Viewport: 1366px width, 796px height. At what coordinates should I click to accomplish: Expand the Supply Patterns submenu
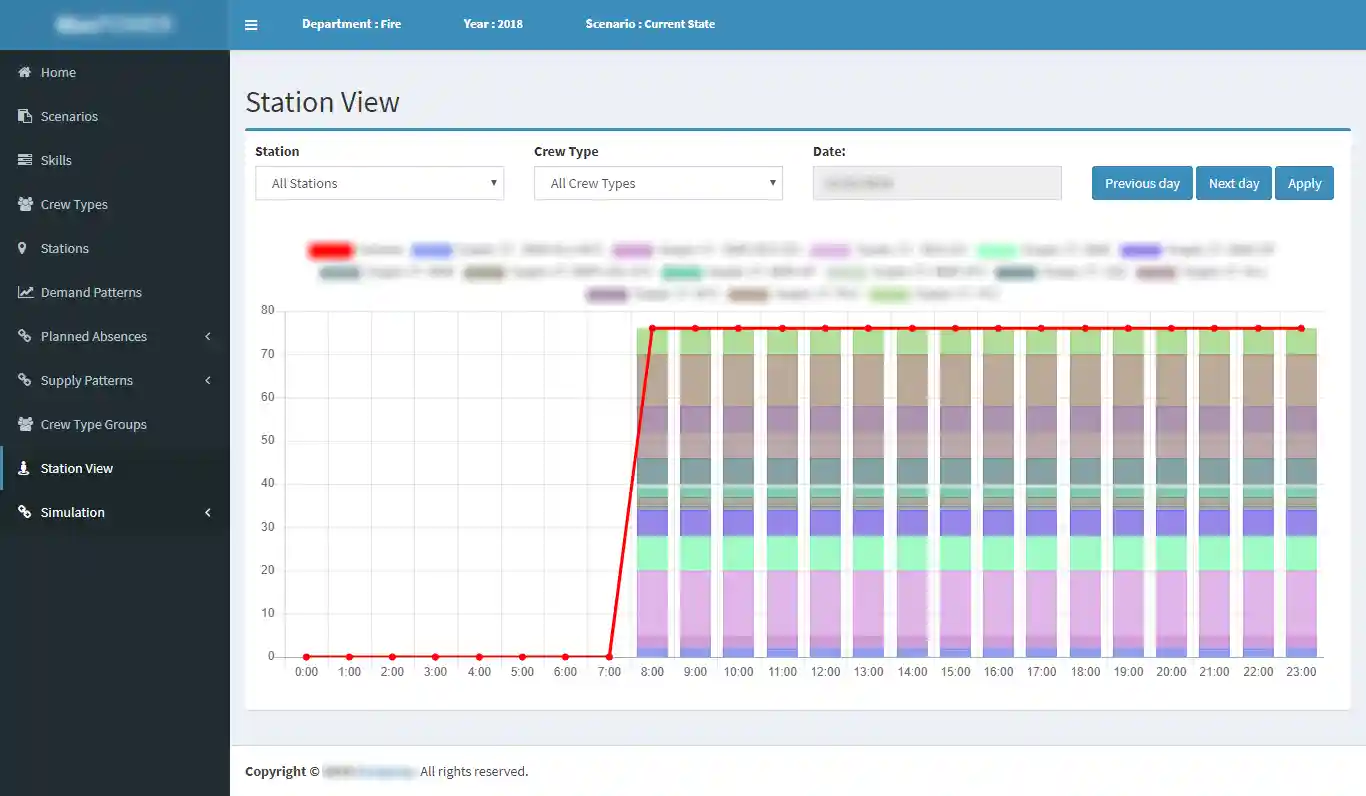(208, 381)
